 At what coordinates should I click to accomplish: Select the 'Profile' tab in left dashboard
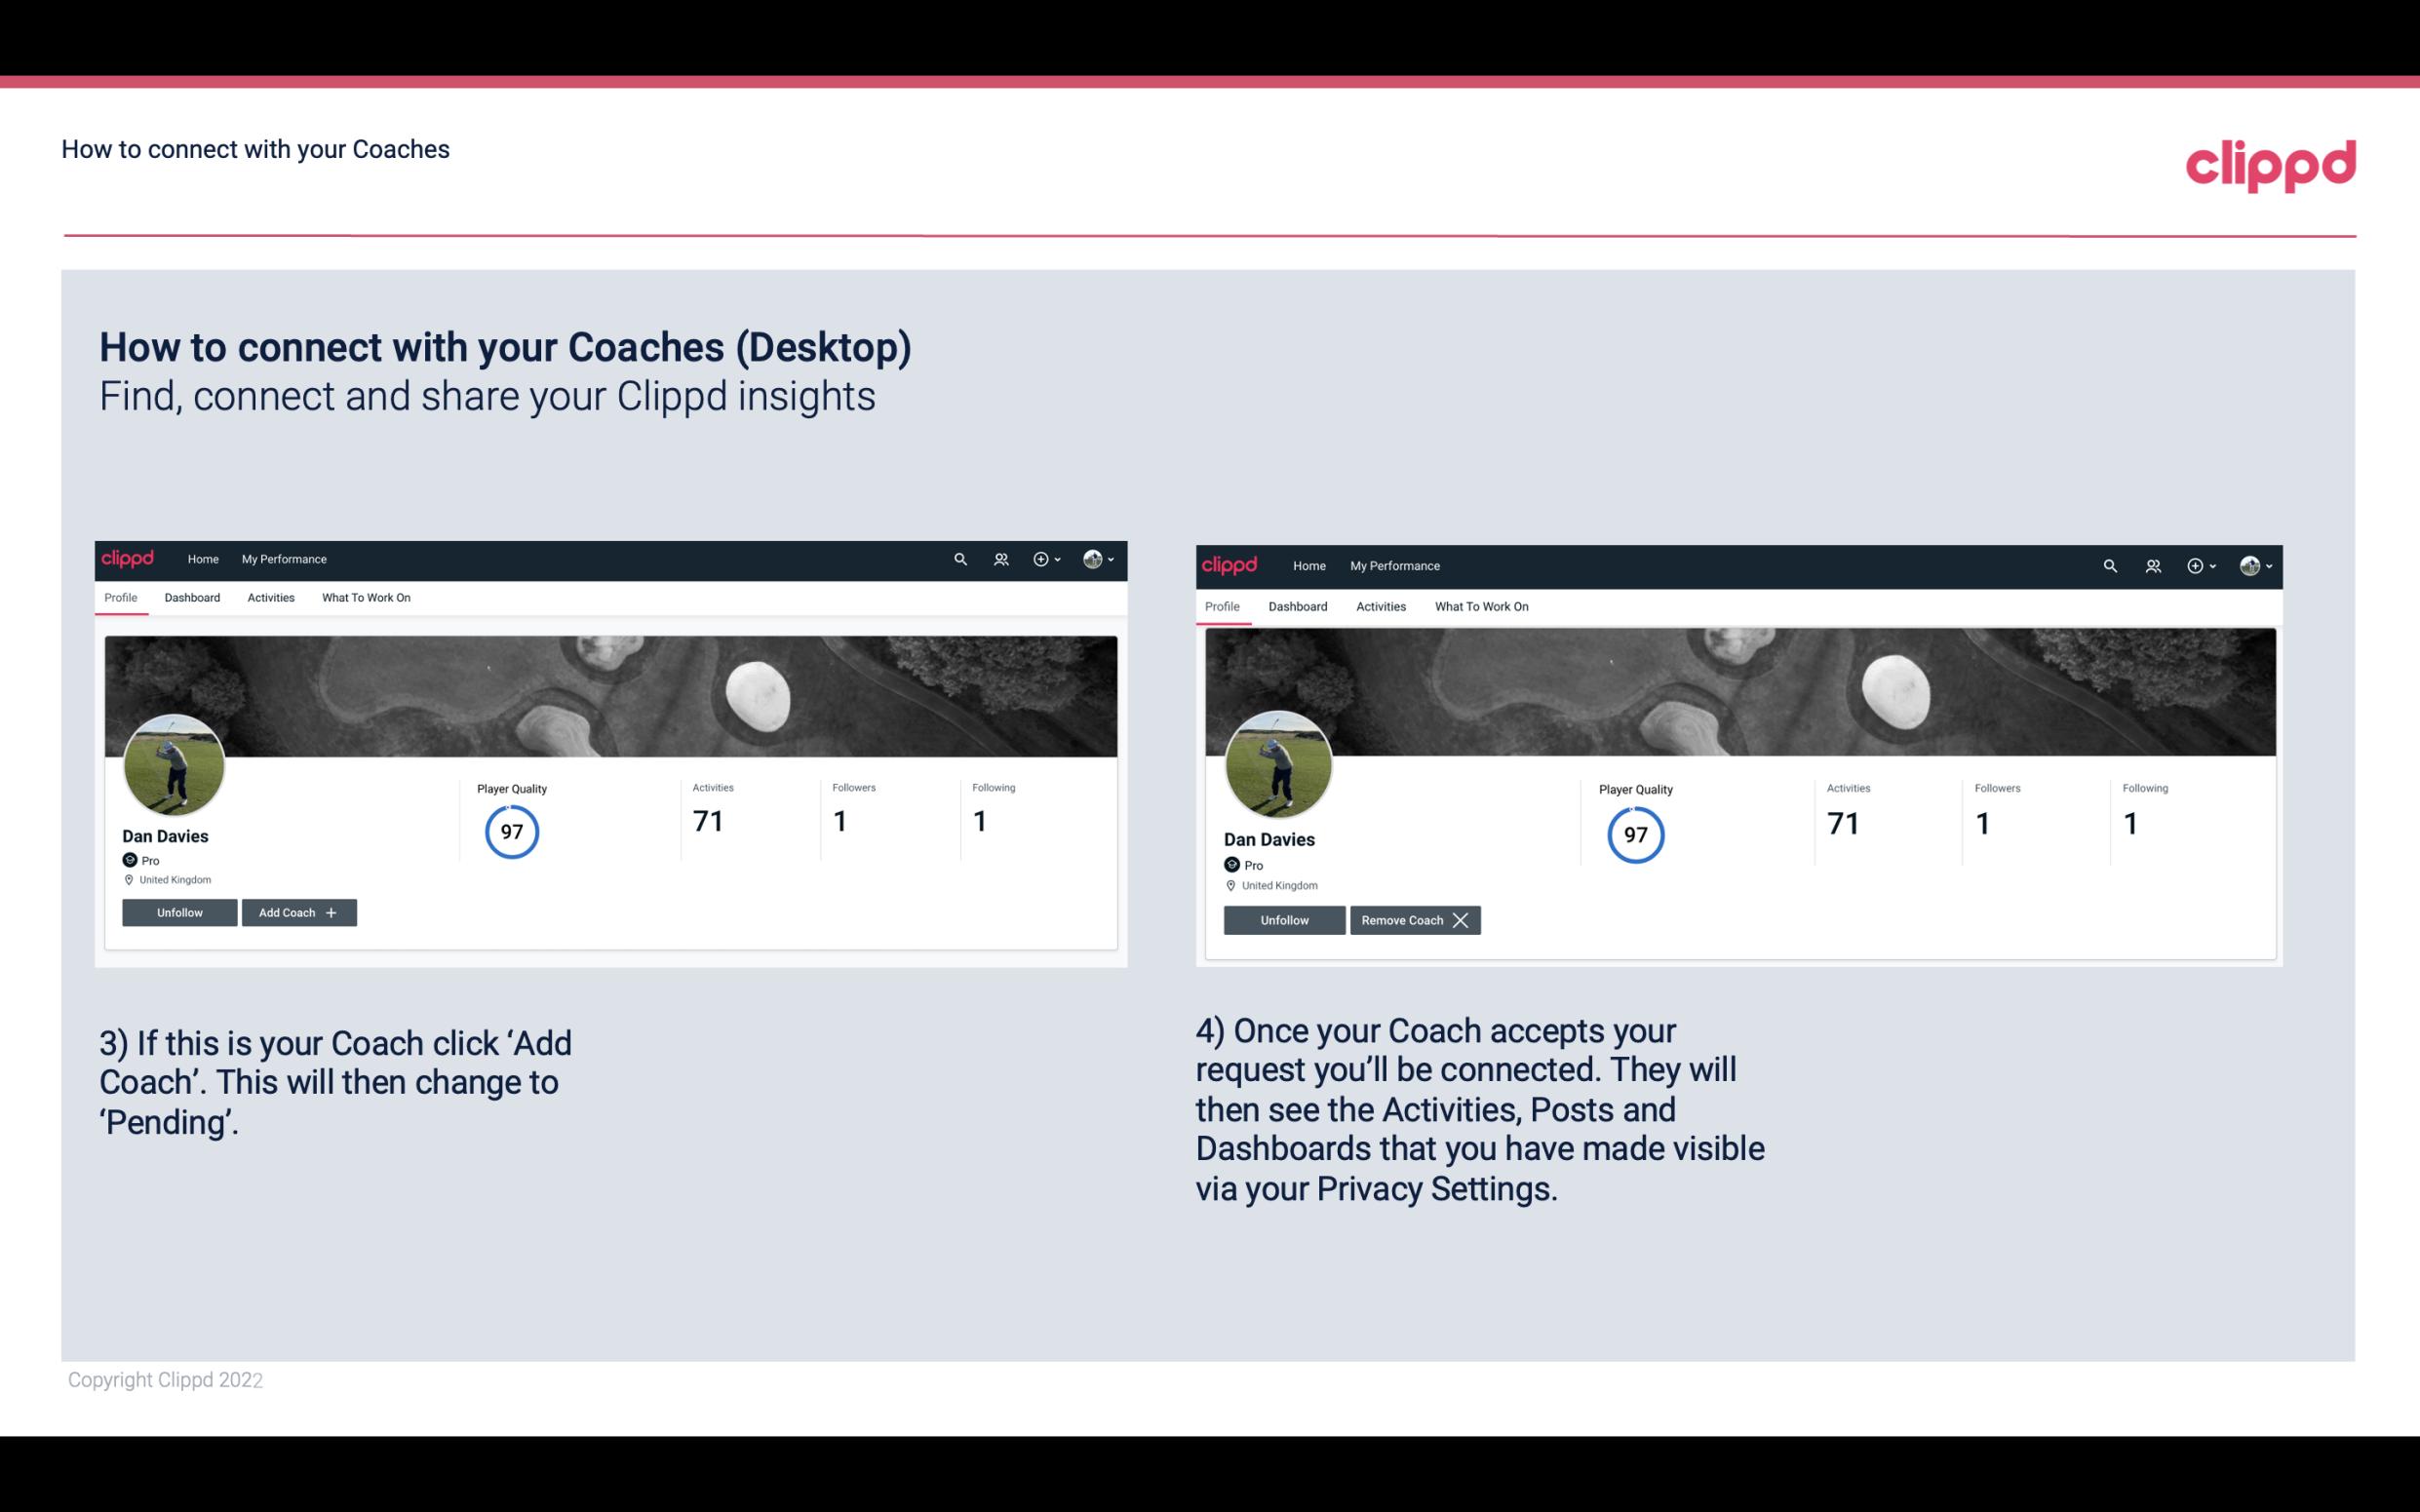point(120,598)
